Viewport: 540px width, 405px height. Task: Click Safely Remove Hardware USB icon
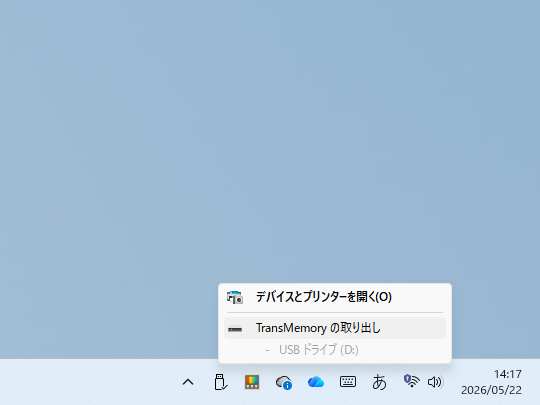[x=220, y=382]
